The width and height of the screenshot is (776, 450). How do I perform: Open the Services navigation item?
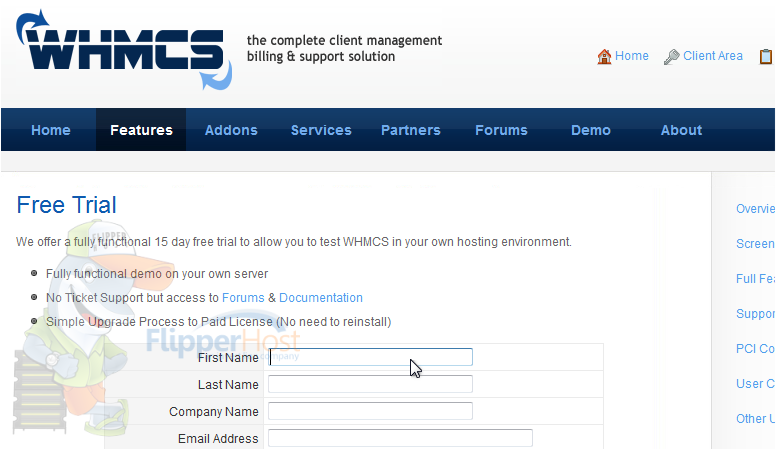(x=321, y=130)
